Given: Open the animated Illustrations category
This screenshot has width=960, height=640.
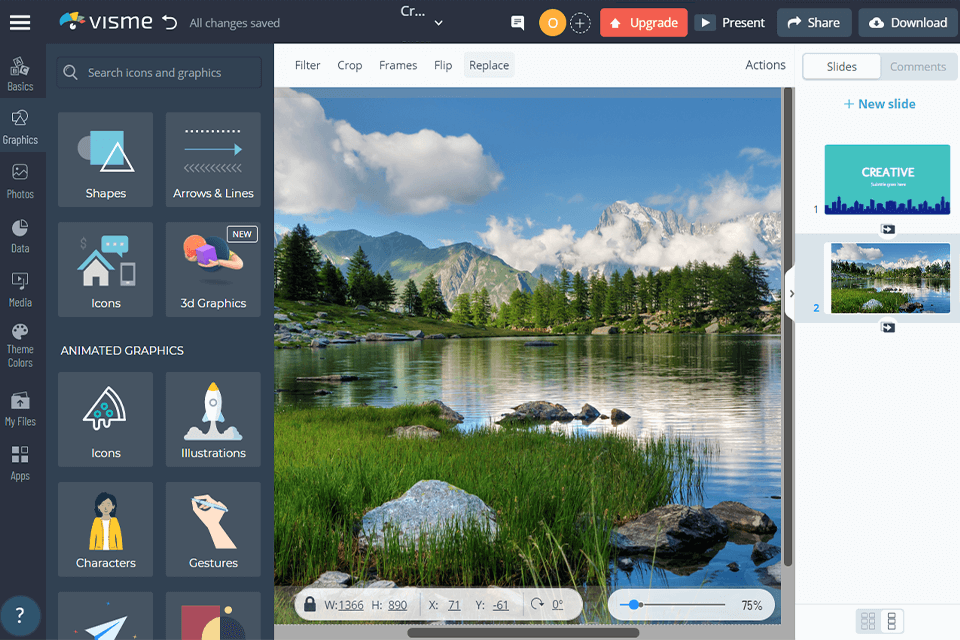Looking at the screenshot, I should tap(213, 420).
